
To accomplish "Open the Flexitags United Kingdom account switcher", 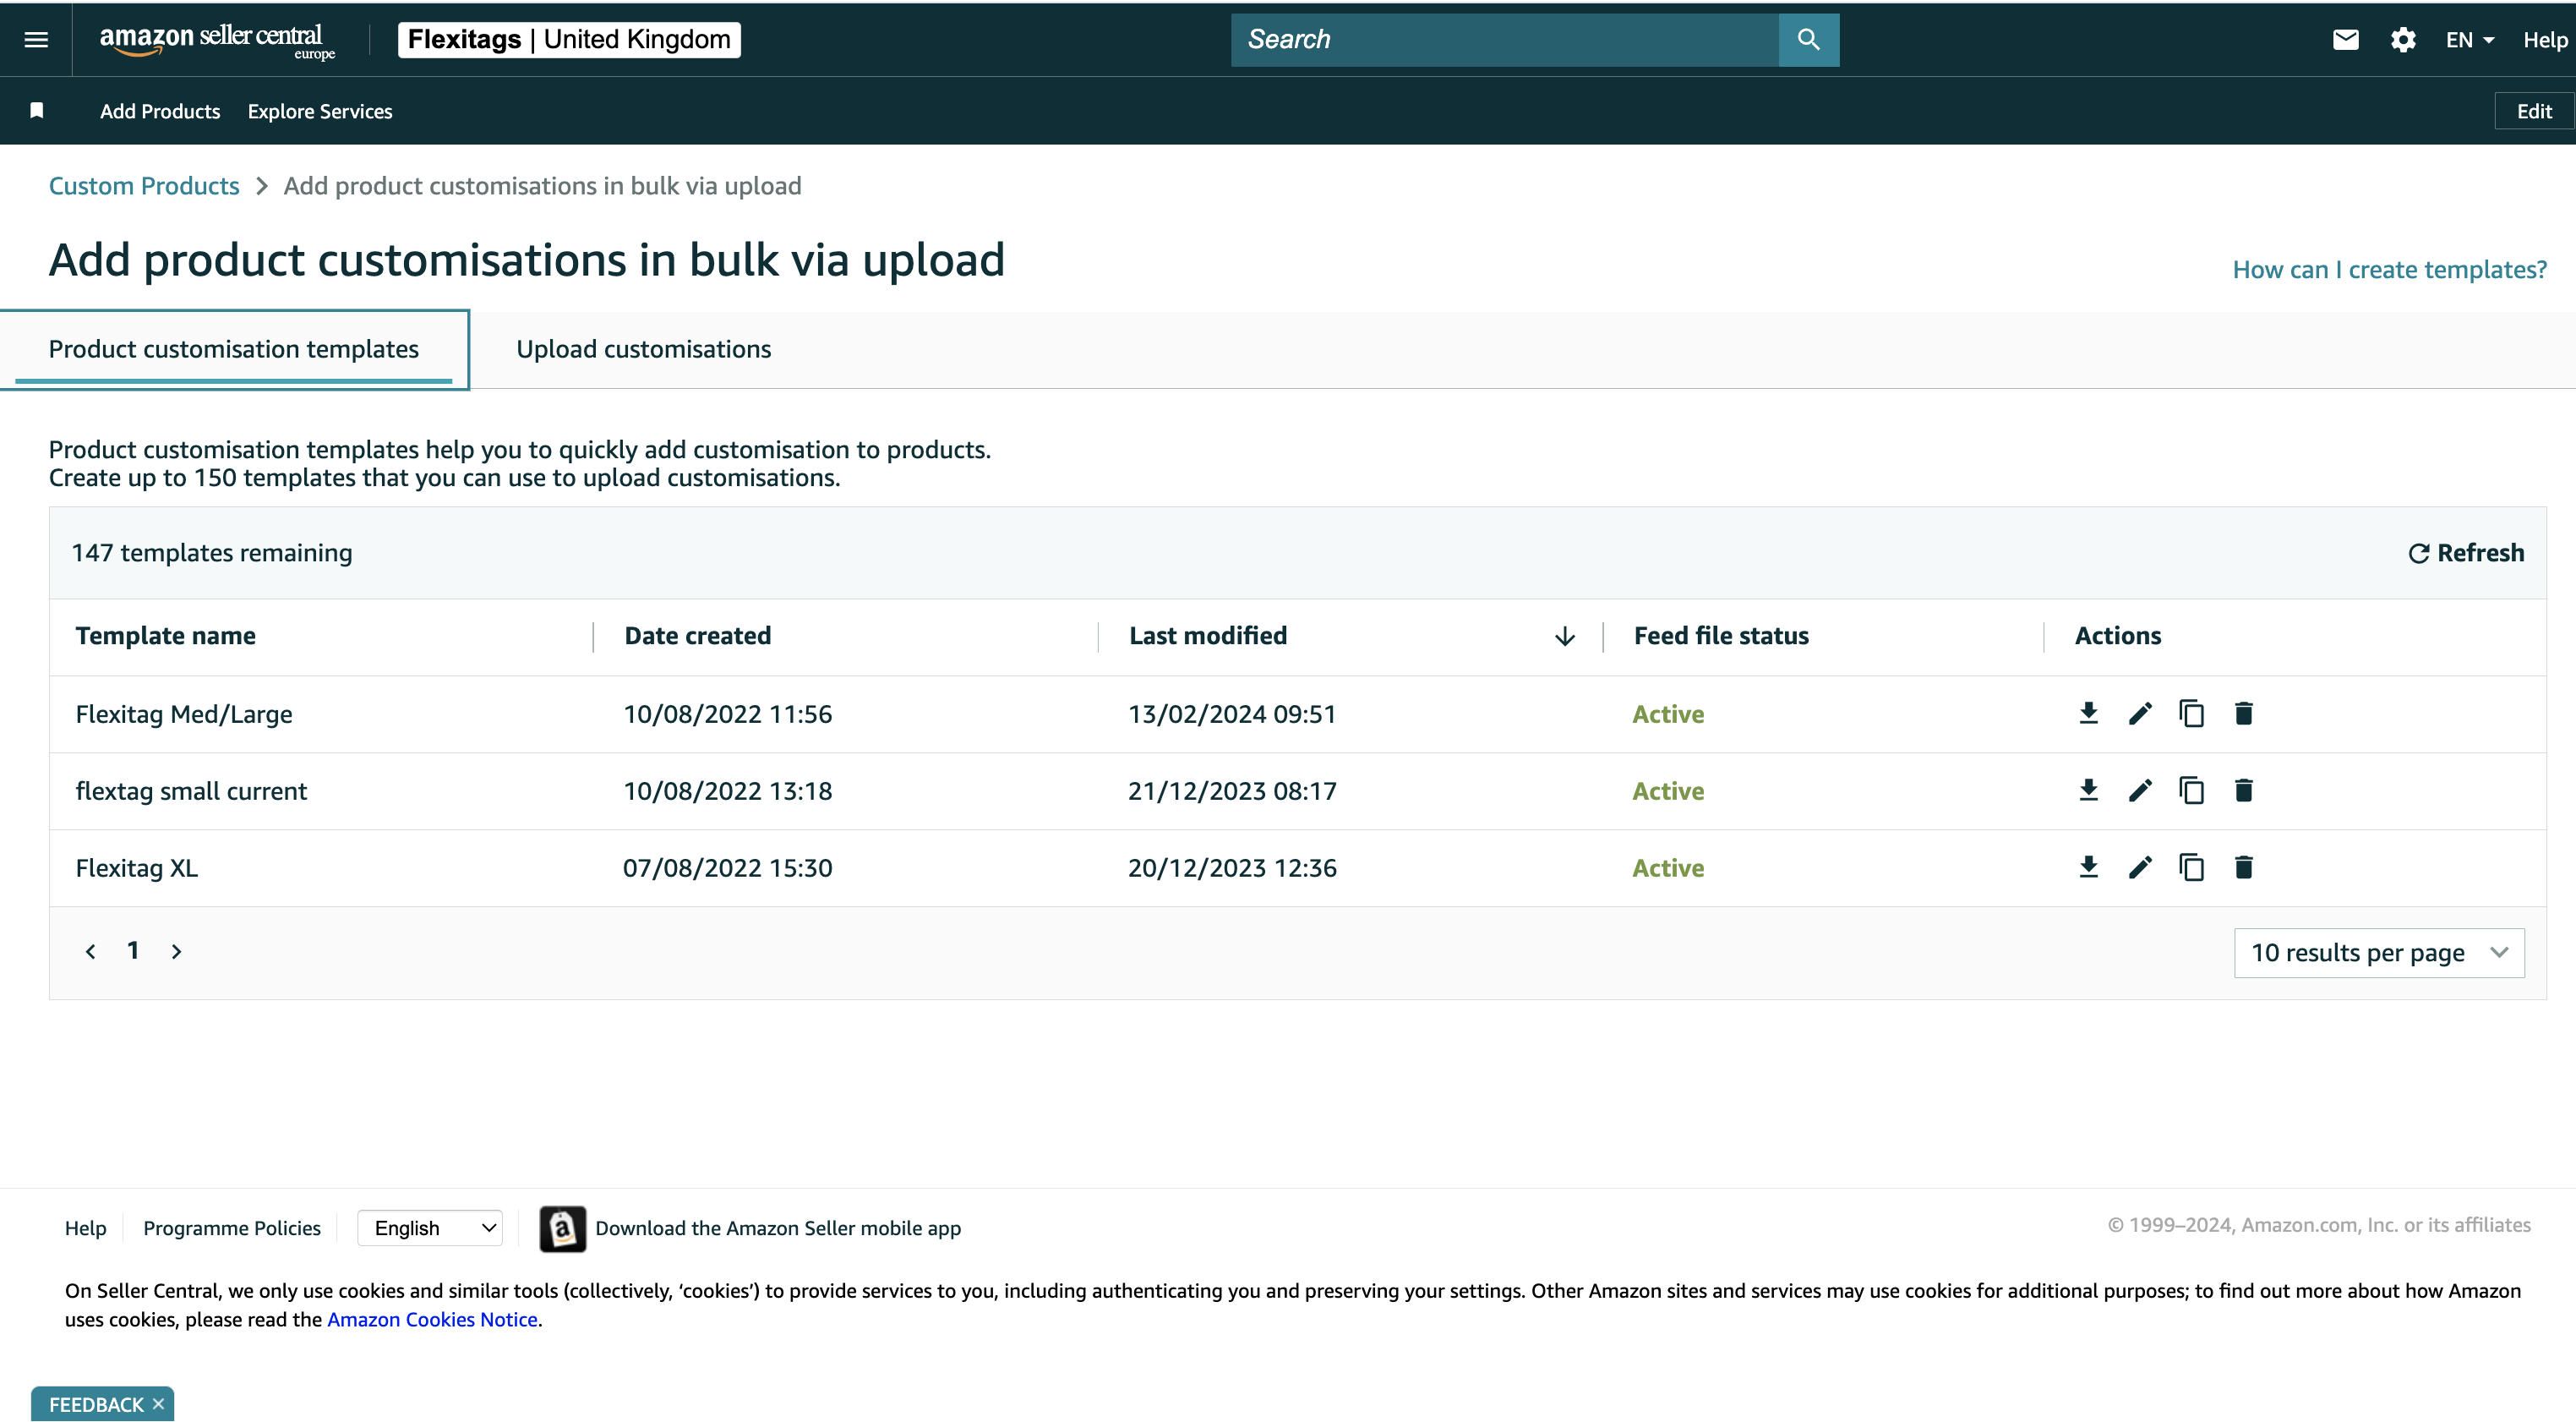I will click(569, 40).
